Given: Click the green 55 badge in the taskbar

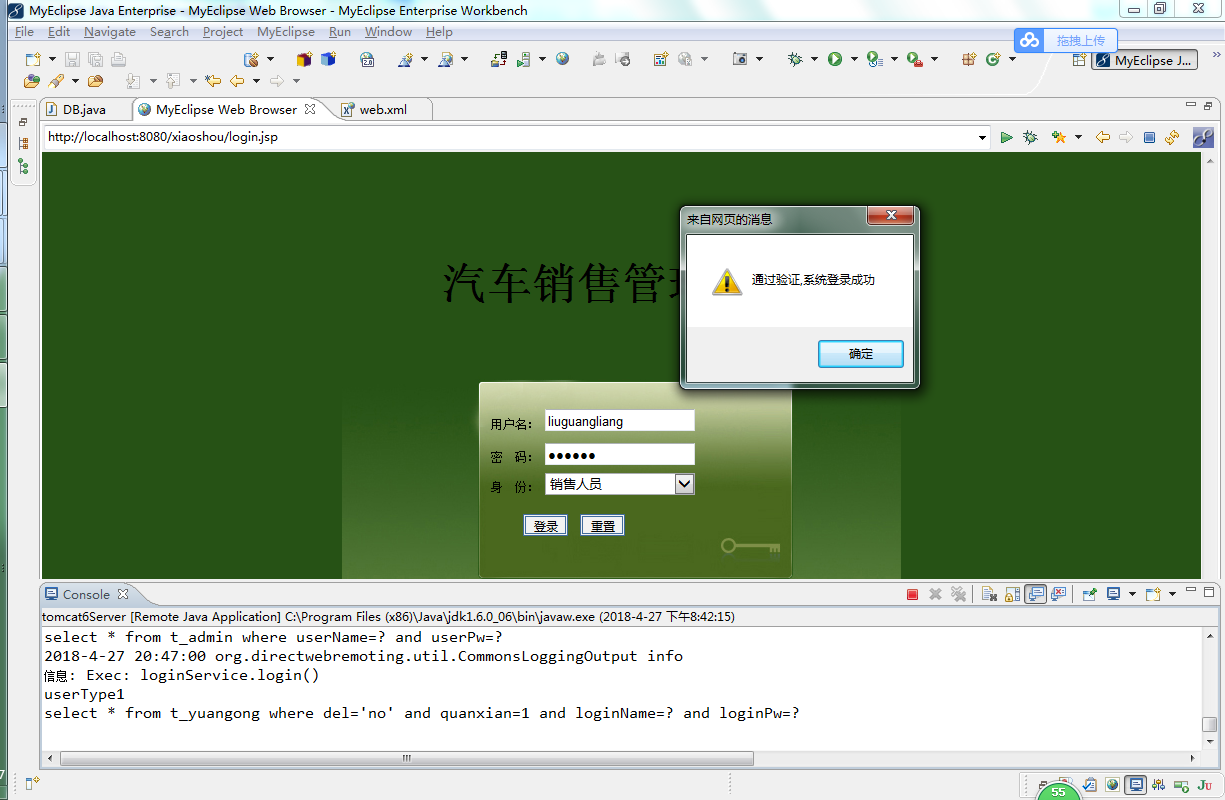Looking at the screenshot, I should click(x=1058, y=791).
